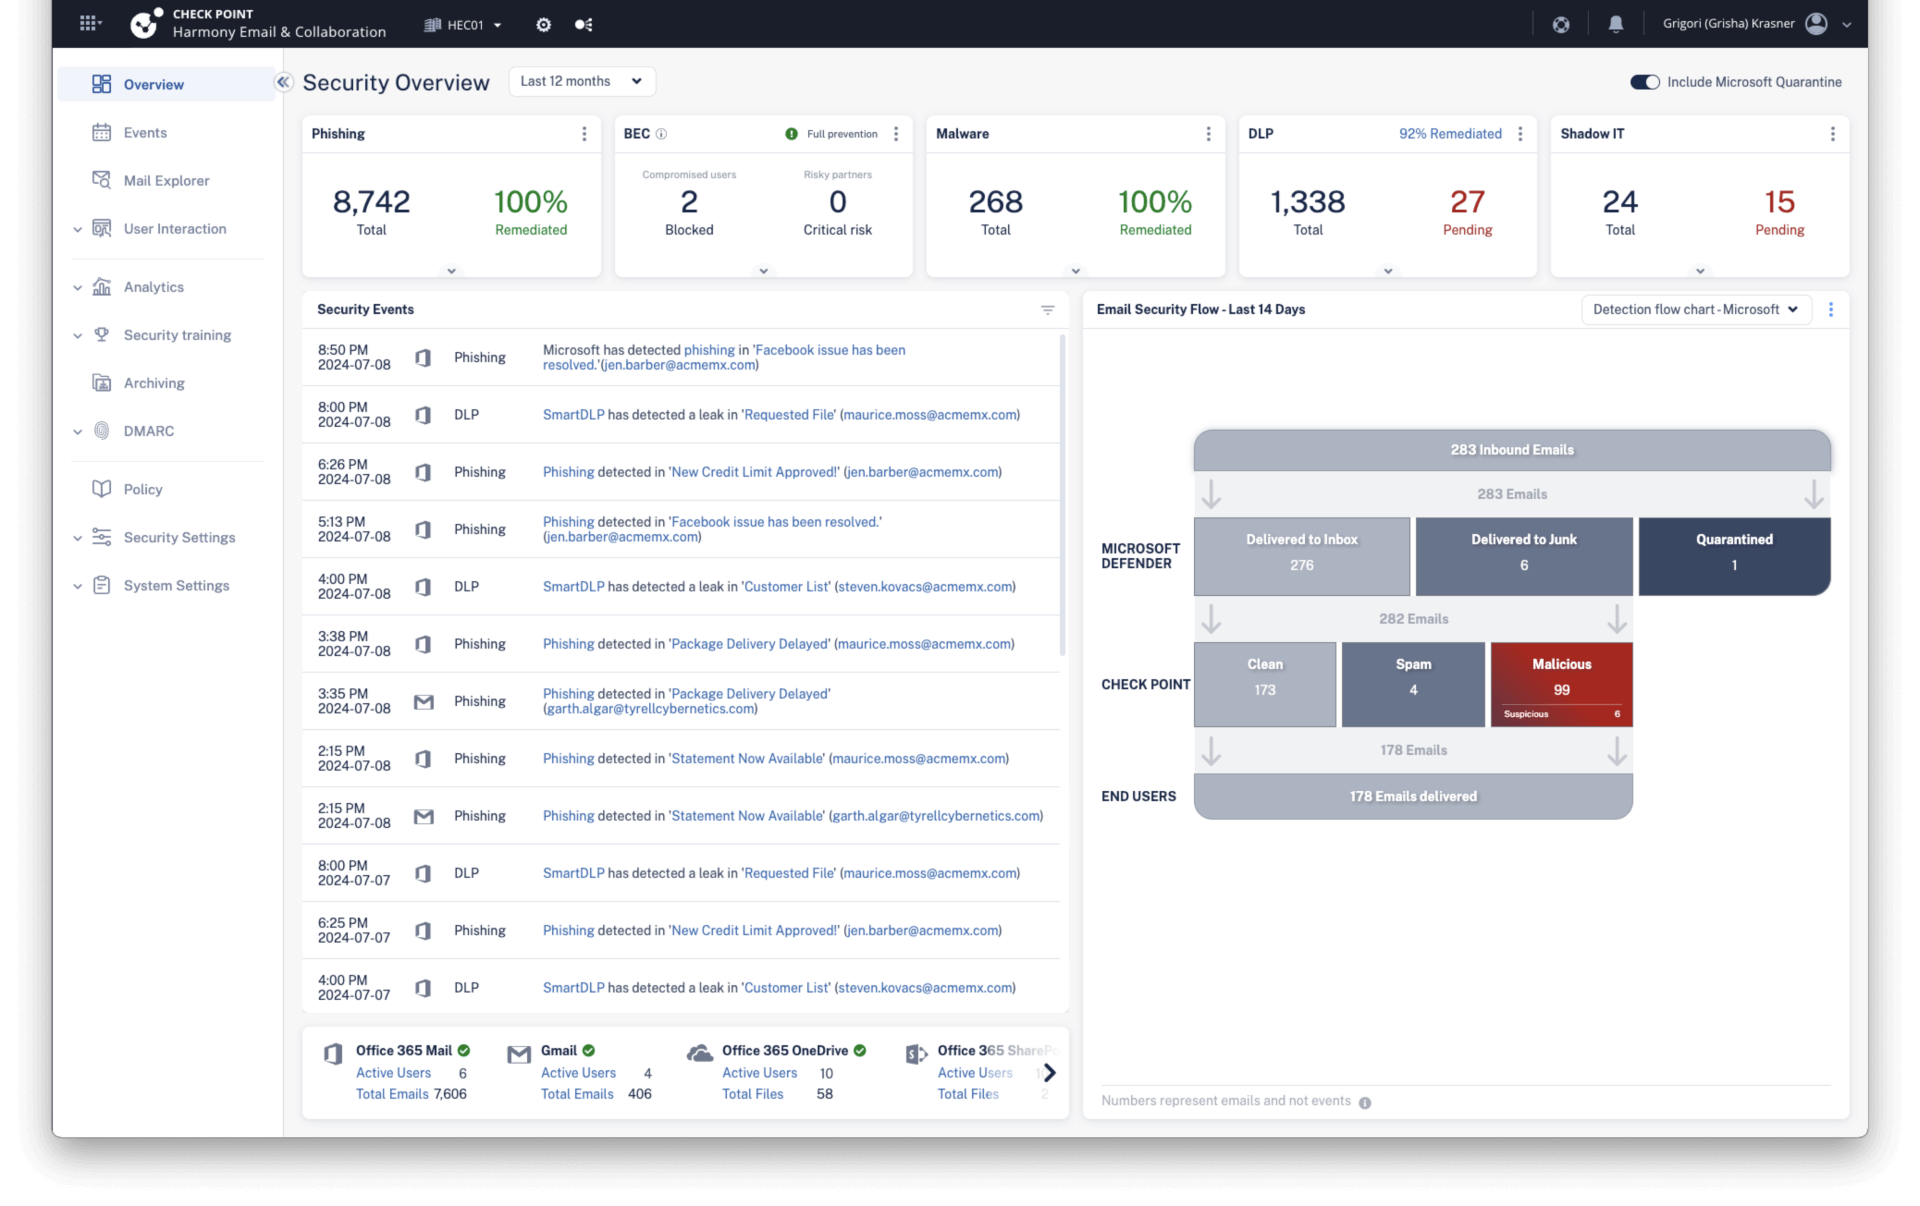This screenshot has height=1206, width=1920.
Task: Click the Phishing section icon
Action: coord(584,133)
